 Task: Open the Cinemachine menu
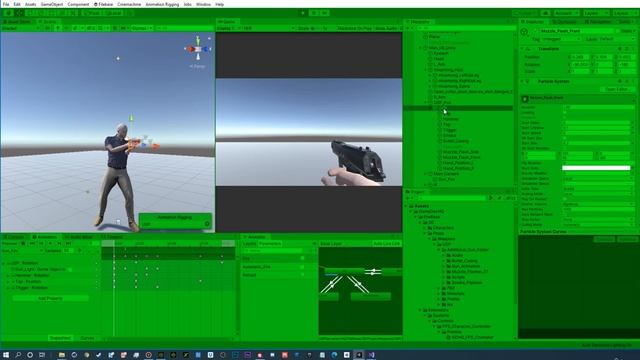click(129, 4)
